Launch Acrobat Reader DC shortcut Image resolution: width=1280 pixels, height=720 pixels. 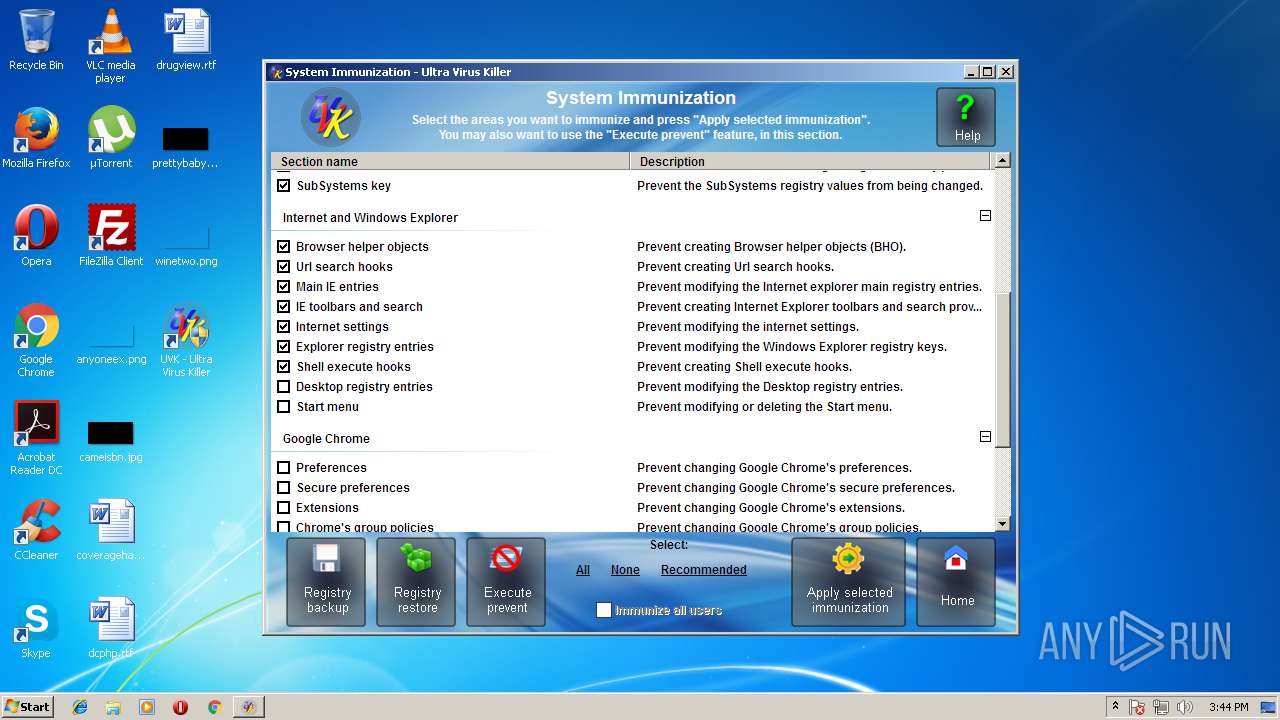pos(36,438)
